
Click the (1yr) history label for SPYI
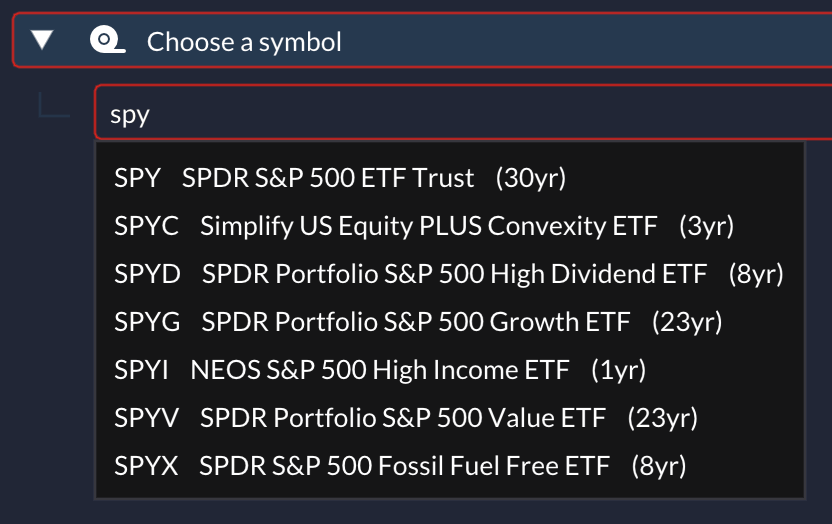click(619, 370)
